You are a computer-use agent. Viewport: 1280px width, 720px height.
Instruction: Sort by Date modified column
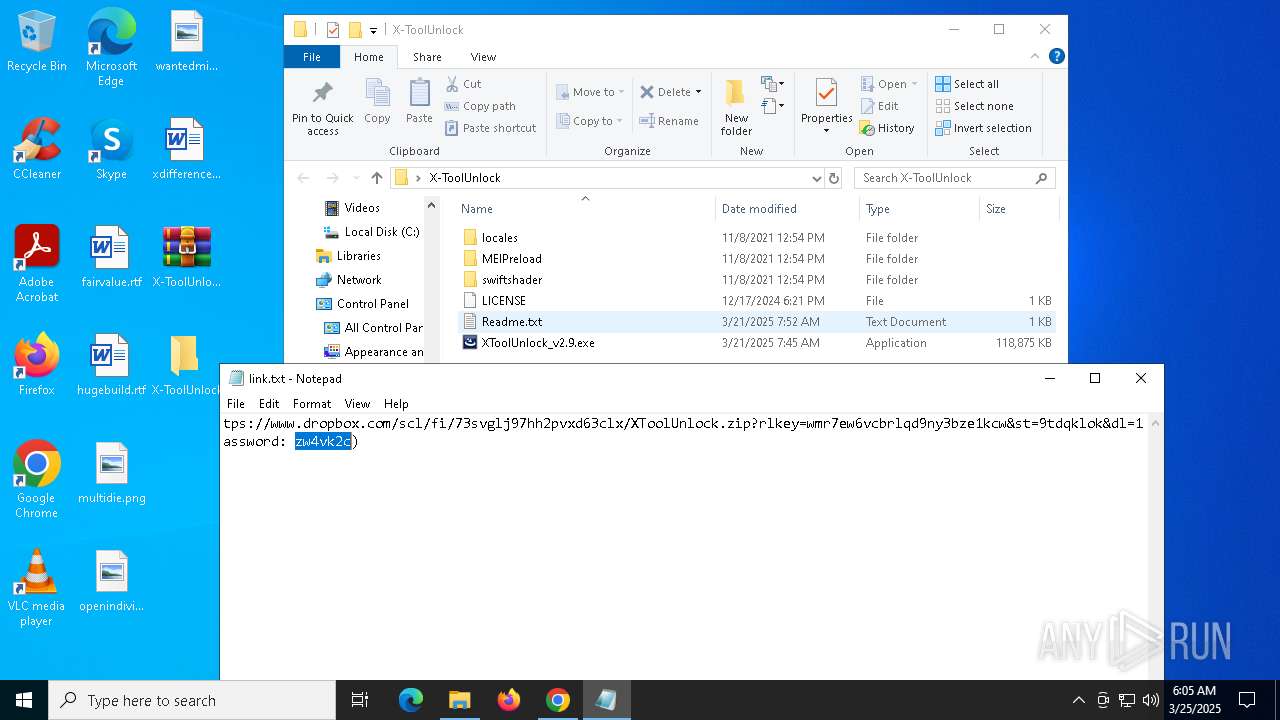[787, 209]
